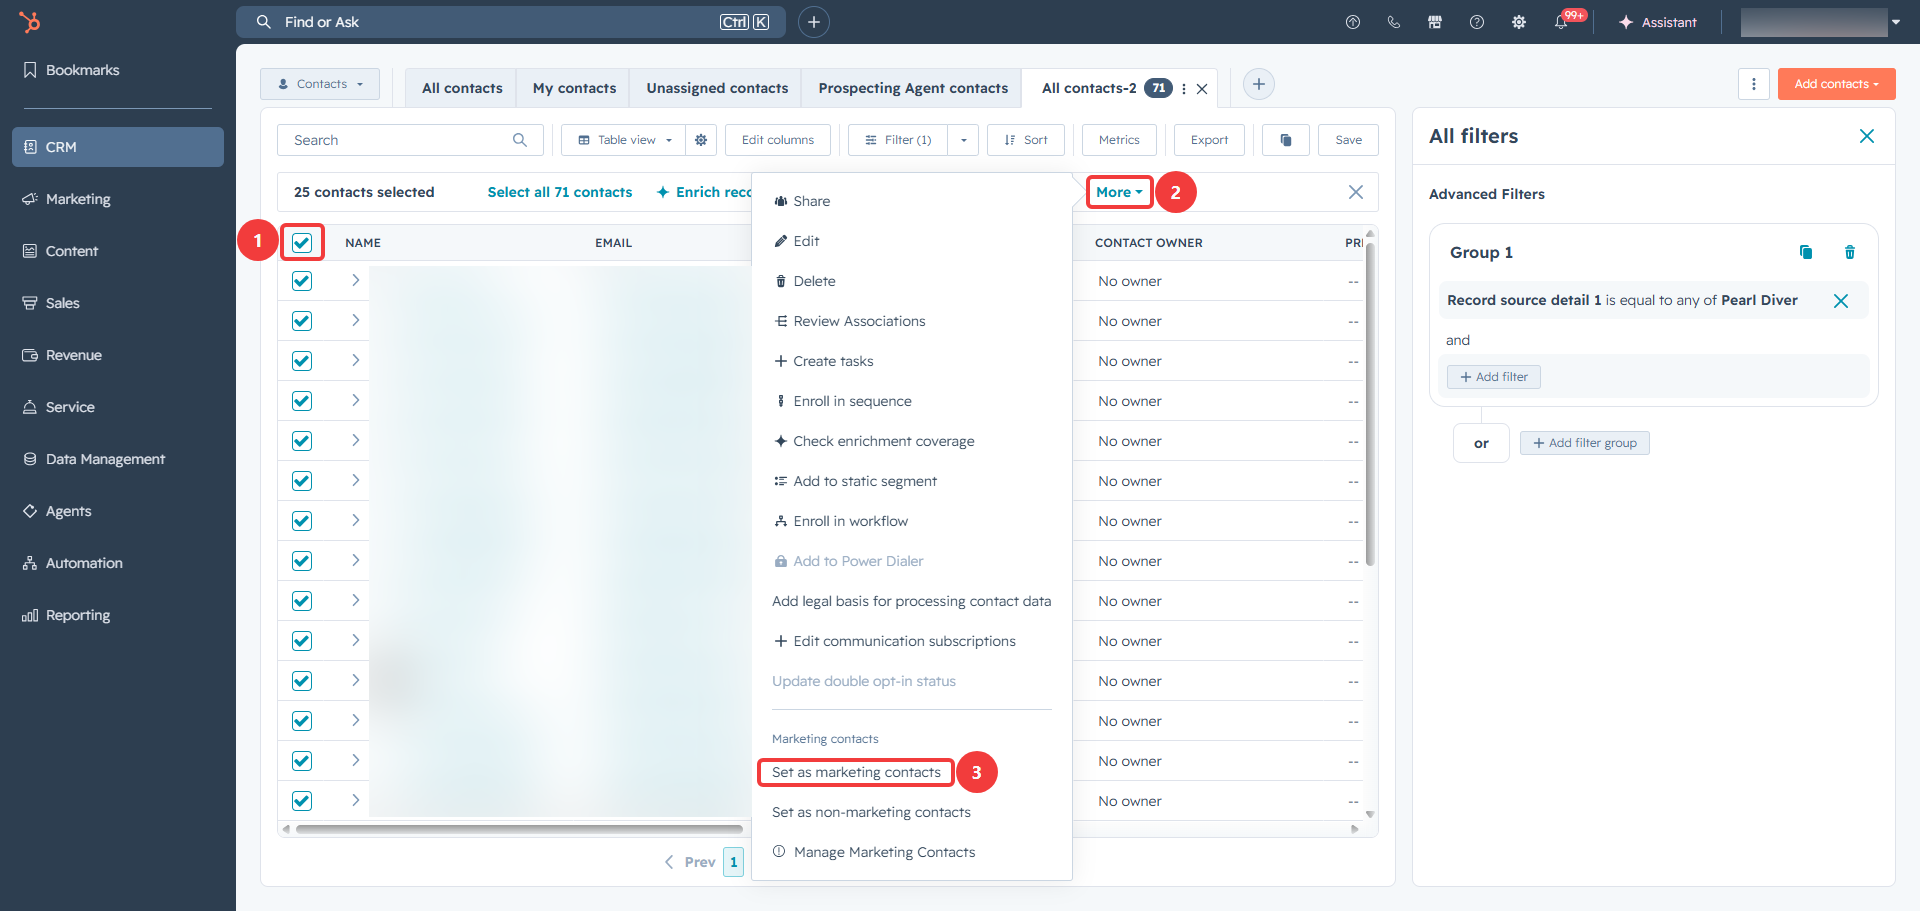Toggle the More actions dropdown

coord(1119,192)
